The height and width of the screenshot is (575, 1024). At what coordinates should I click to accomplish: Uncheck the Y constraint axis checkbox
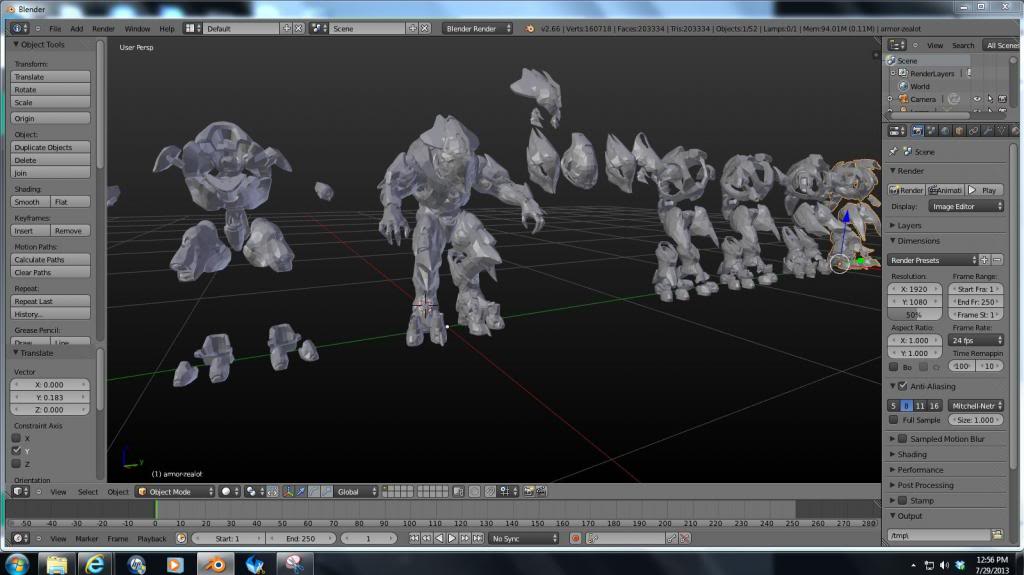16,451
